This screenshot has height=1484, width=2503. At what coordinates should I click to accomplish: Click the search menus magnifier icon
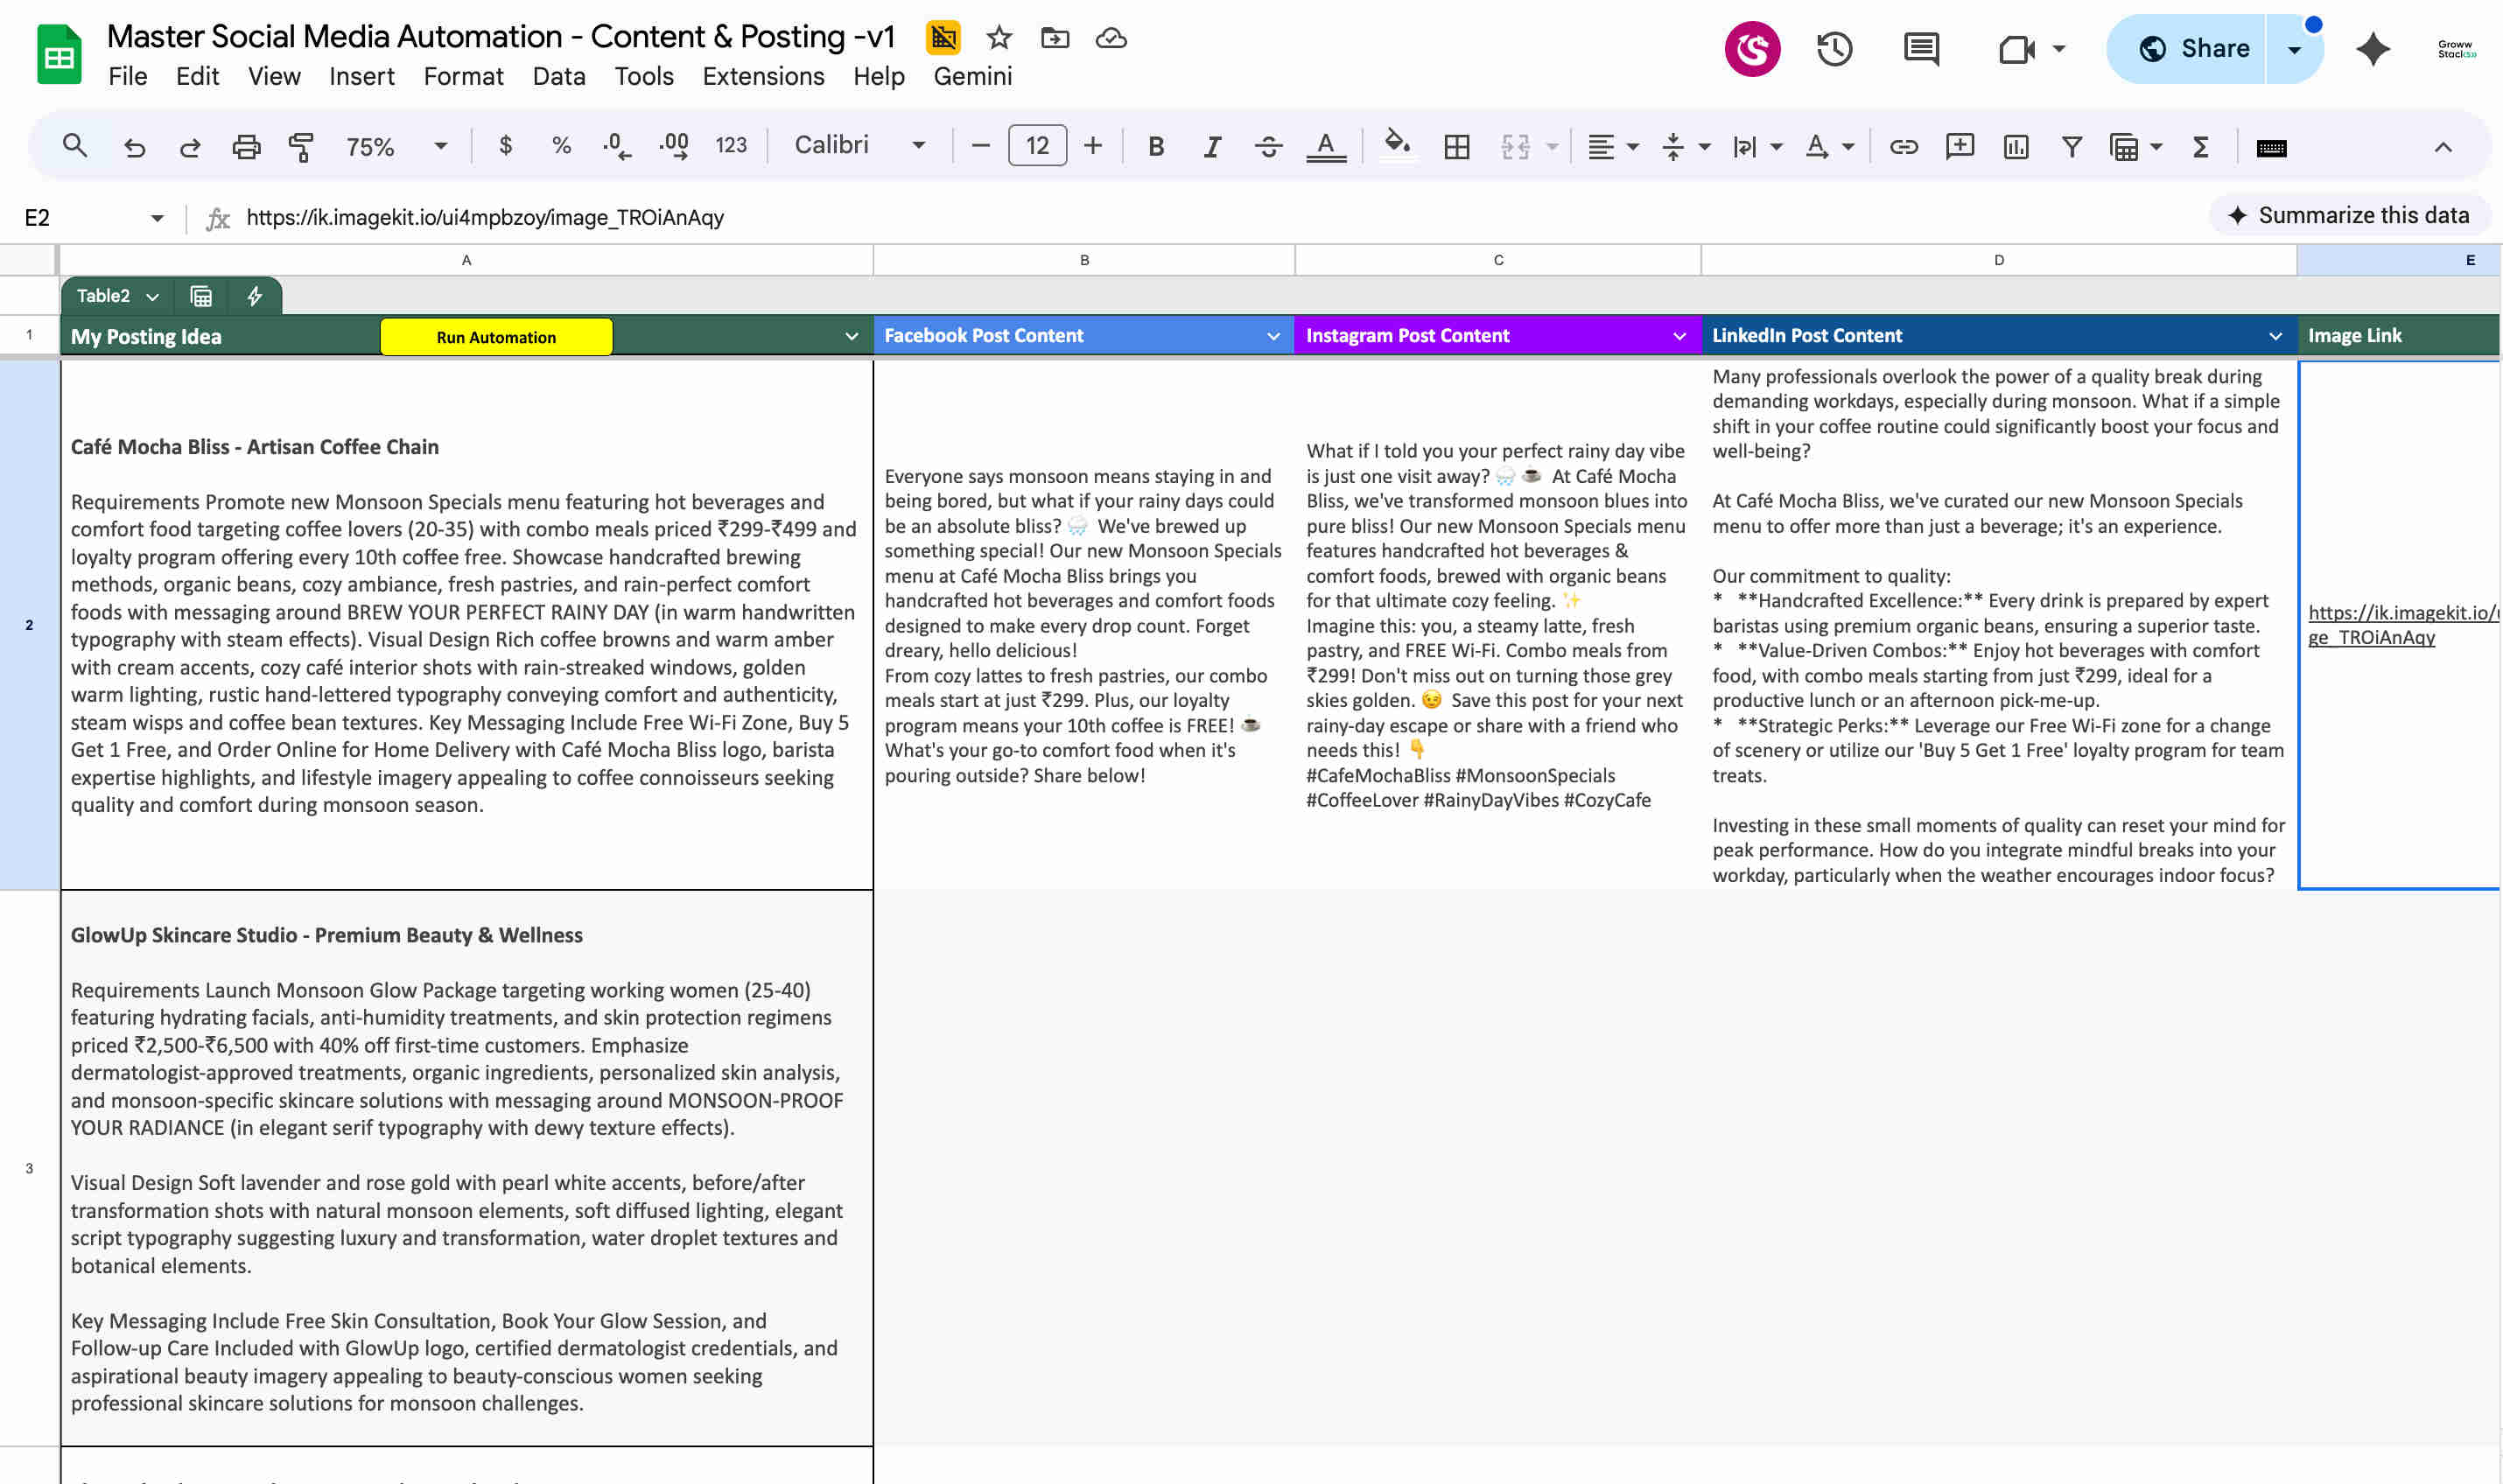(74, 146)
